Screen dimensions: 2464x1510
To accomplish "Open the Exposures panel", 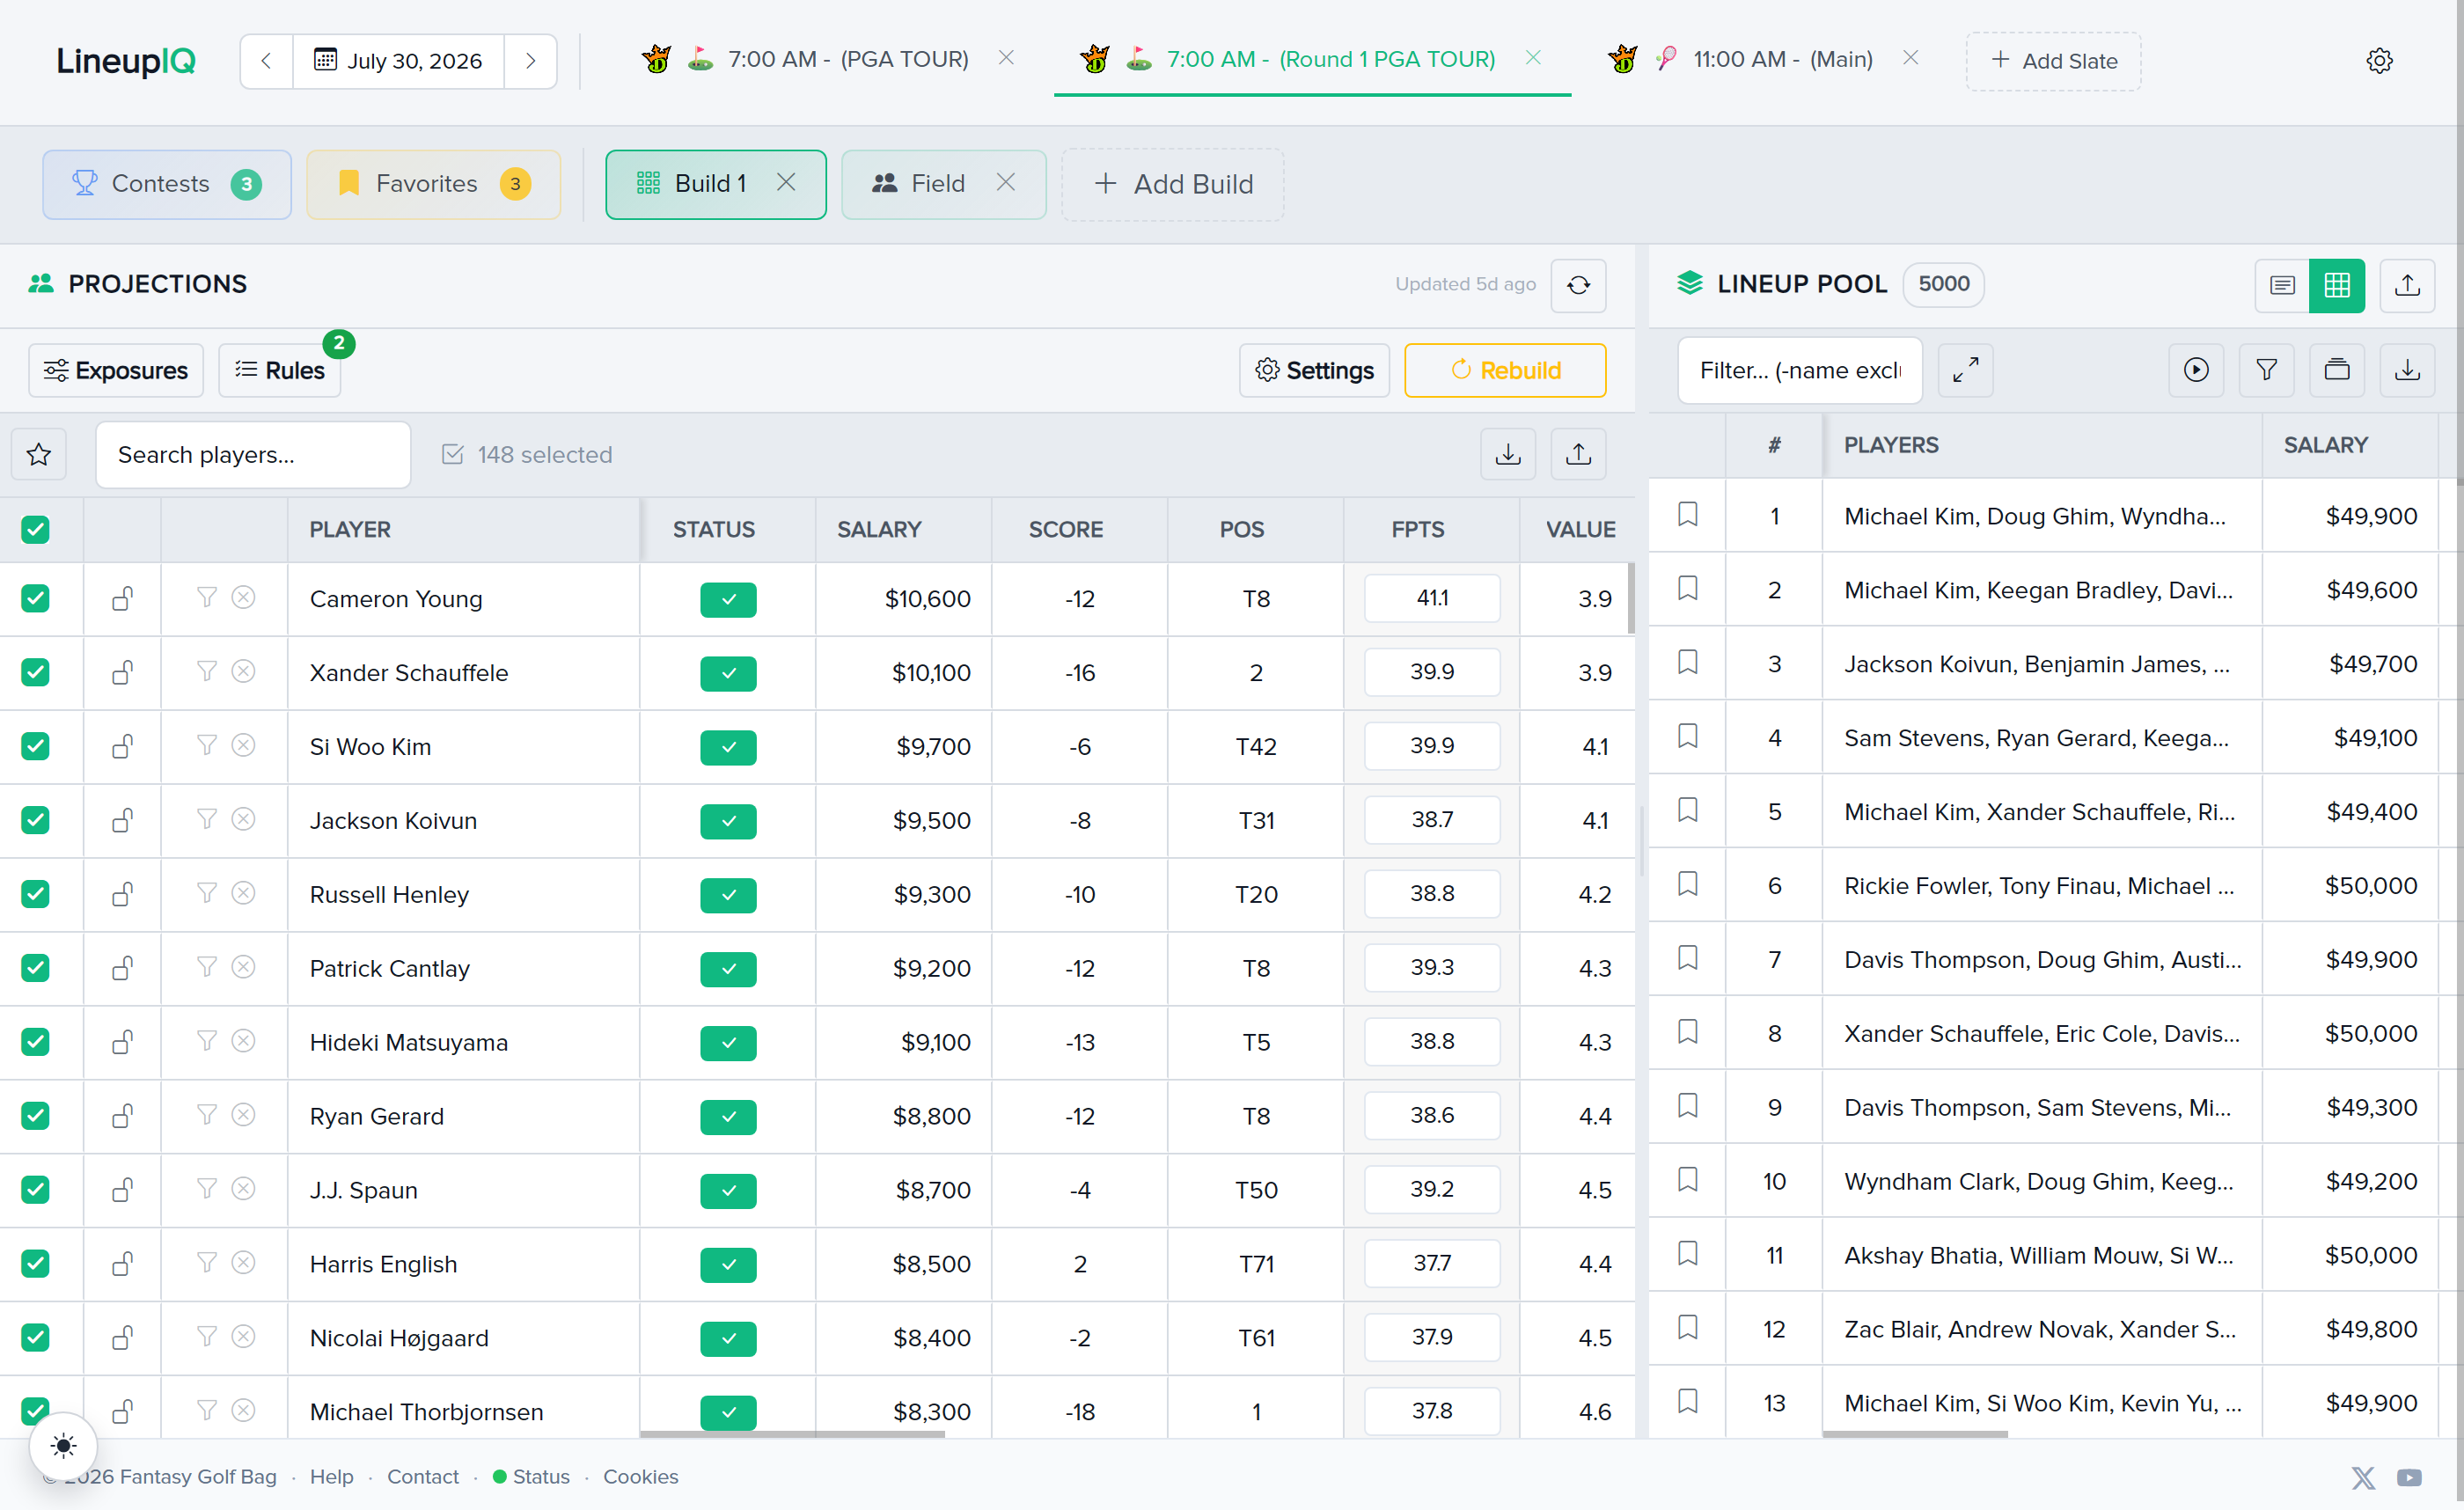I will 116,371.
